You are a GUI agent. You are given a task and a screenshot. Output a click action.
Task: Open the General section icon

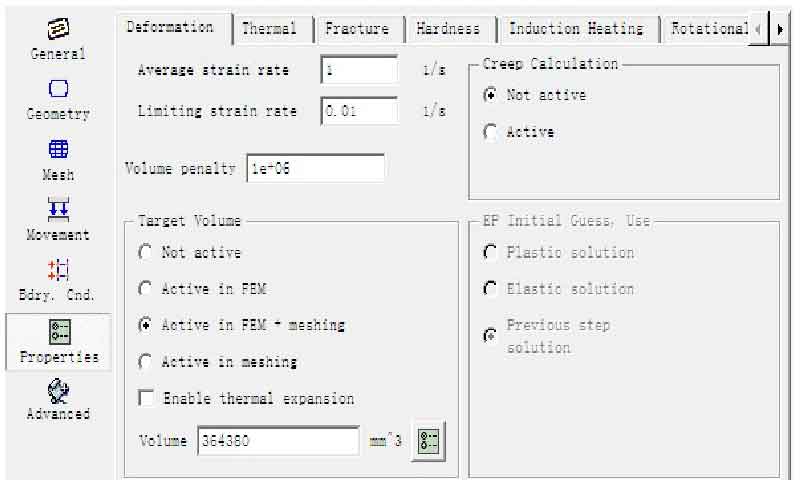tap(58, 29)
